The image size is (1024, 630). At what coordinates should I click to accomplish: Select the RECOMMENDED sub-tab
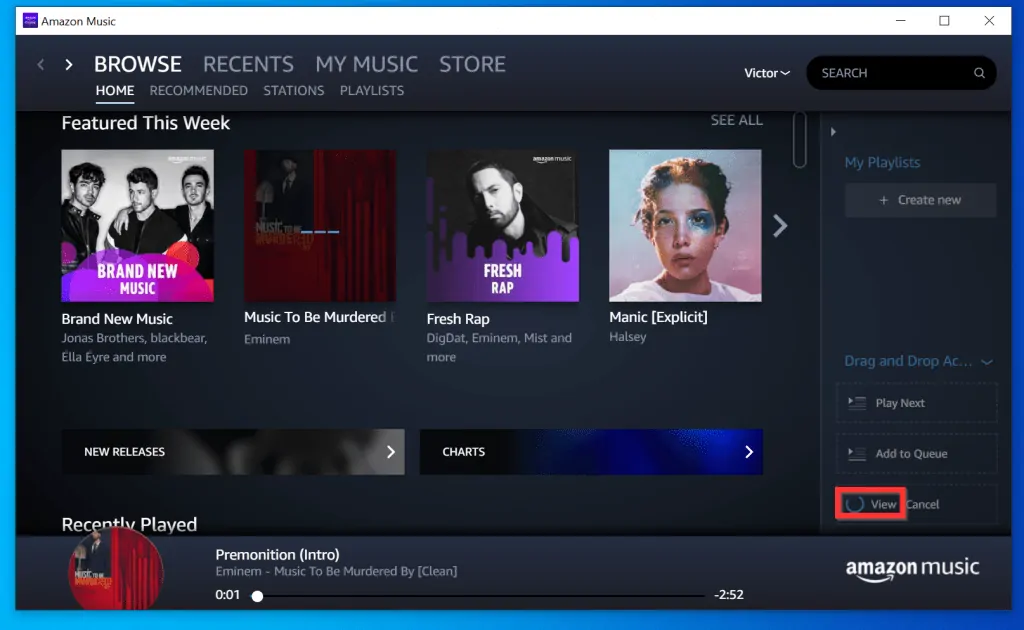click(x=199, y=91)
